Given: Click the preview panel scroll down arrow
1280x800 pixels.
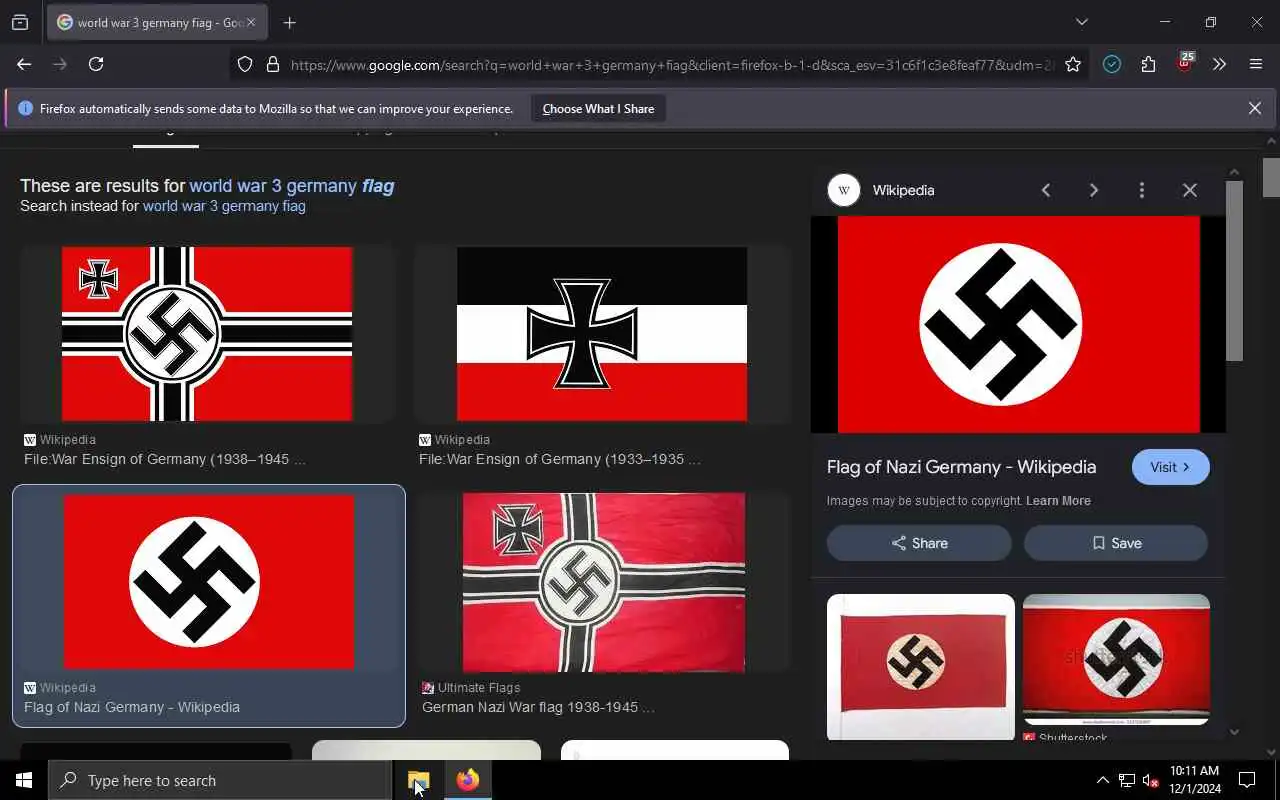Looking at the screenshot, I should 1234,731.
